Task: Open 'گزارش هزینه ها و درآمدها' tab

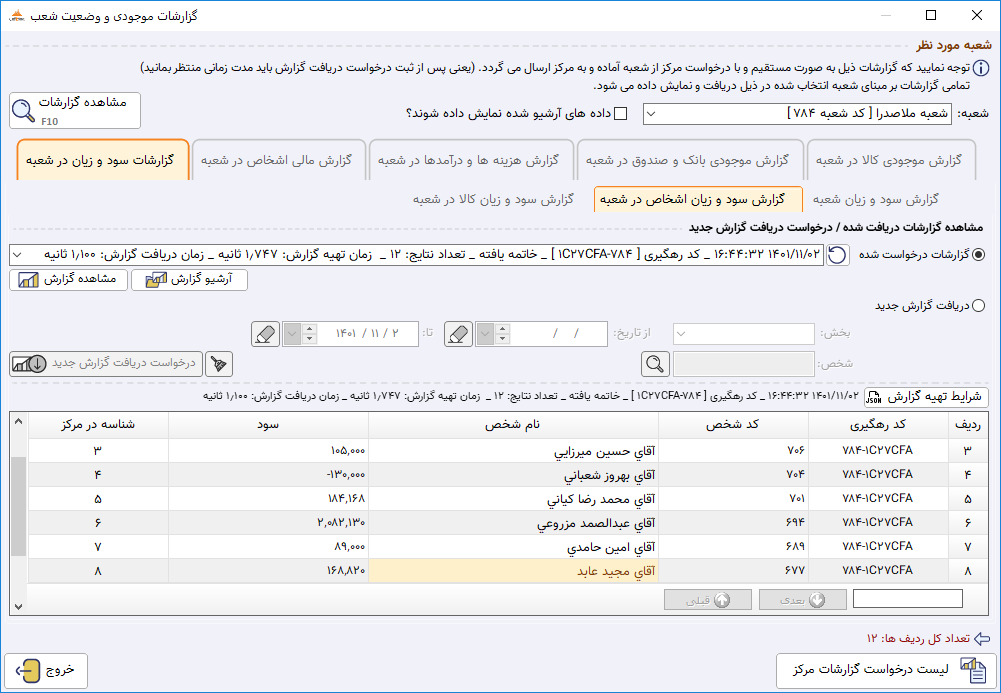Action: click(470, 160)
